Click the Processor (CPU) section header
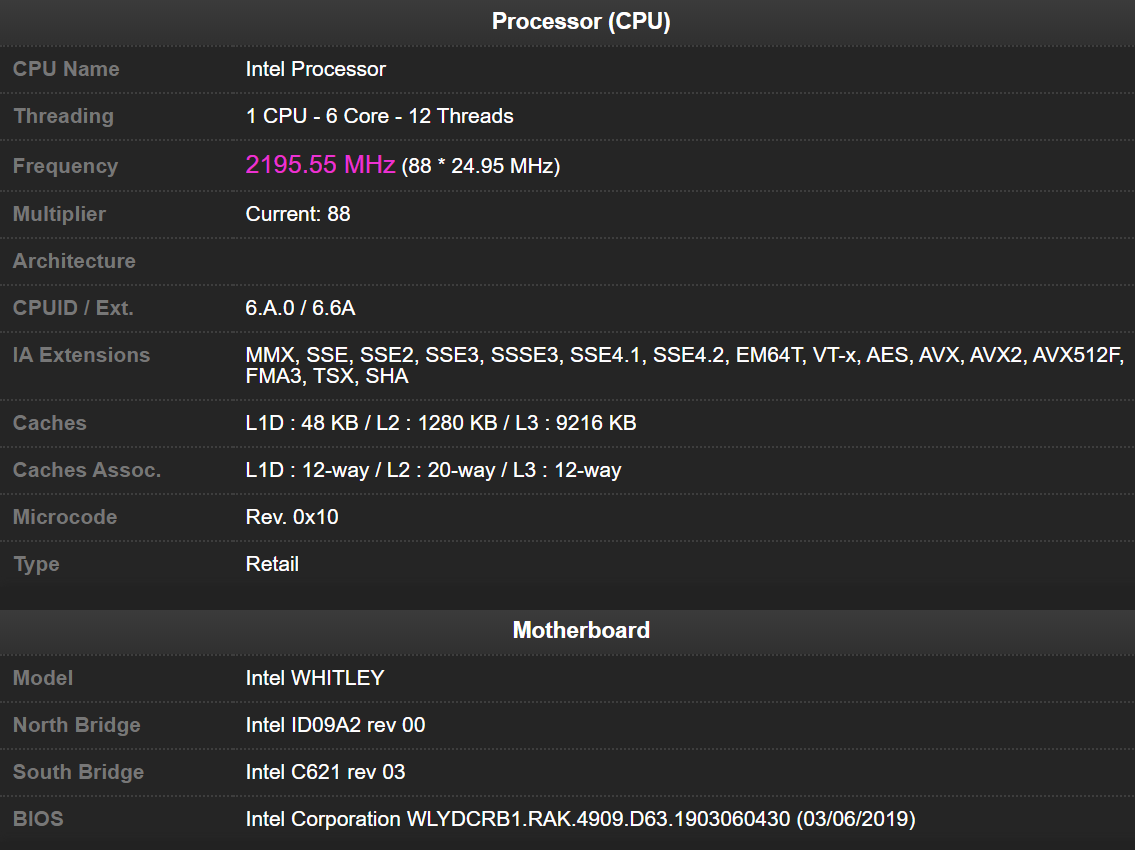 pyautogui.click(x=580, y=22)
